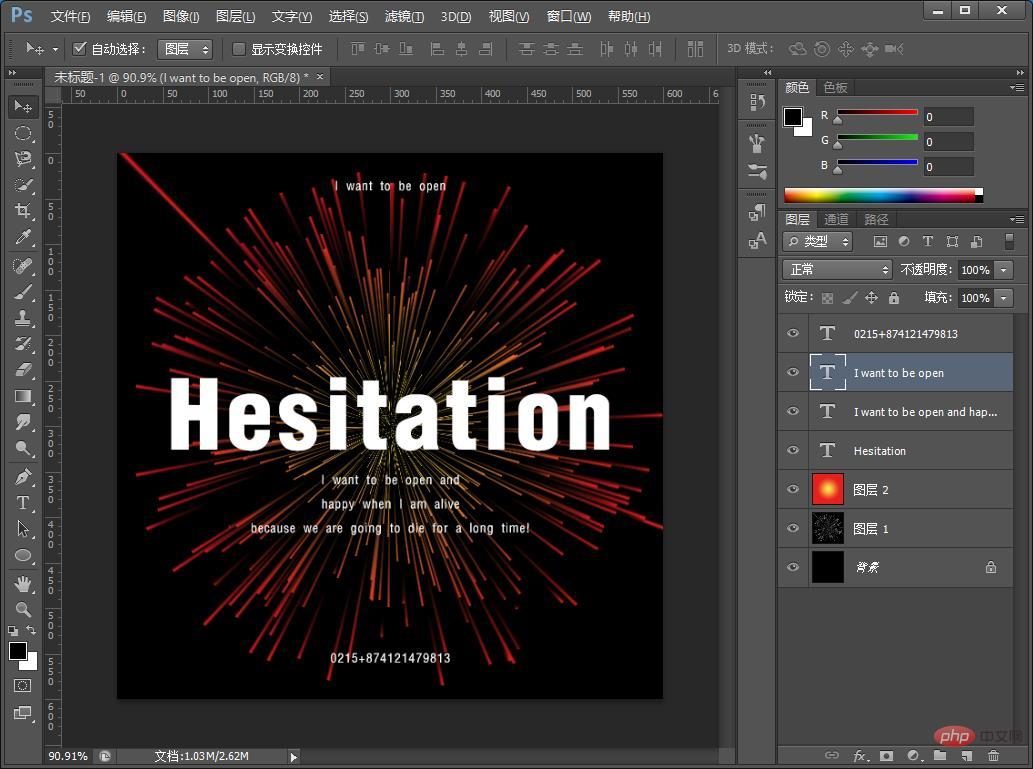The image size is (1033, 769).
Task: Select the Zoom tool
Action: 23,609
